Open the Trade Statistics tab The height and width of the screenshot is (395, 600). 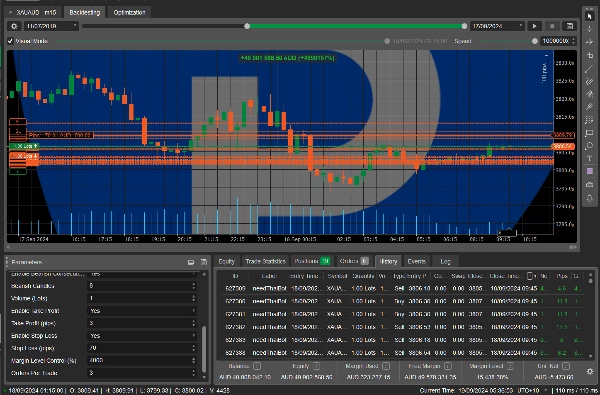click(x=266, y=261)
